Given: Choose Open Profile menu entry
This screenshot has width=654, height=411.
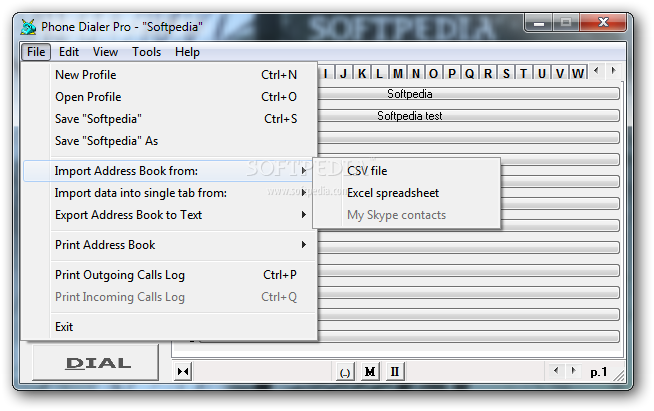Looking at the screenshot, I should (x=170, y=97).
